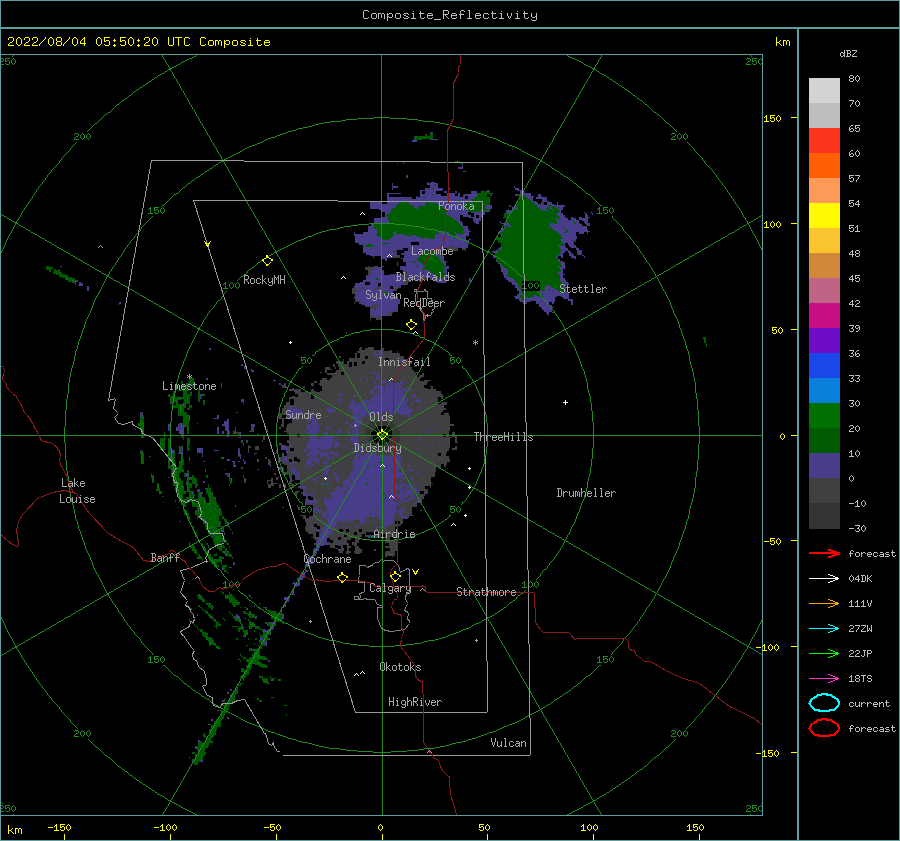Click the Okotoks city label
This screenshot has height=841, width=900.
coord(400,666)
